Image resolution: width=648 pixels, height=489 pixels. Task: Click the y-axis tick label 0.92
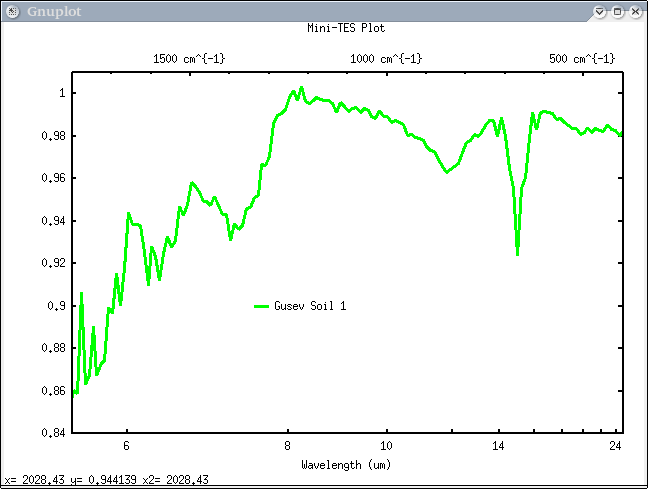pos(53,263)
